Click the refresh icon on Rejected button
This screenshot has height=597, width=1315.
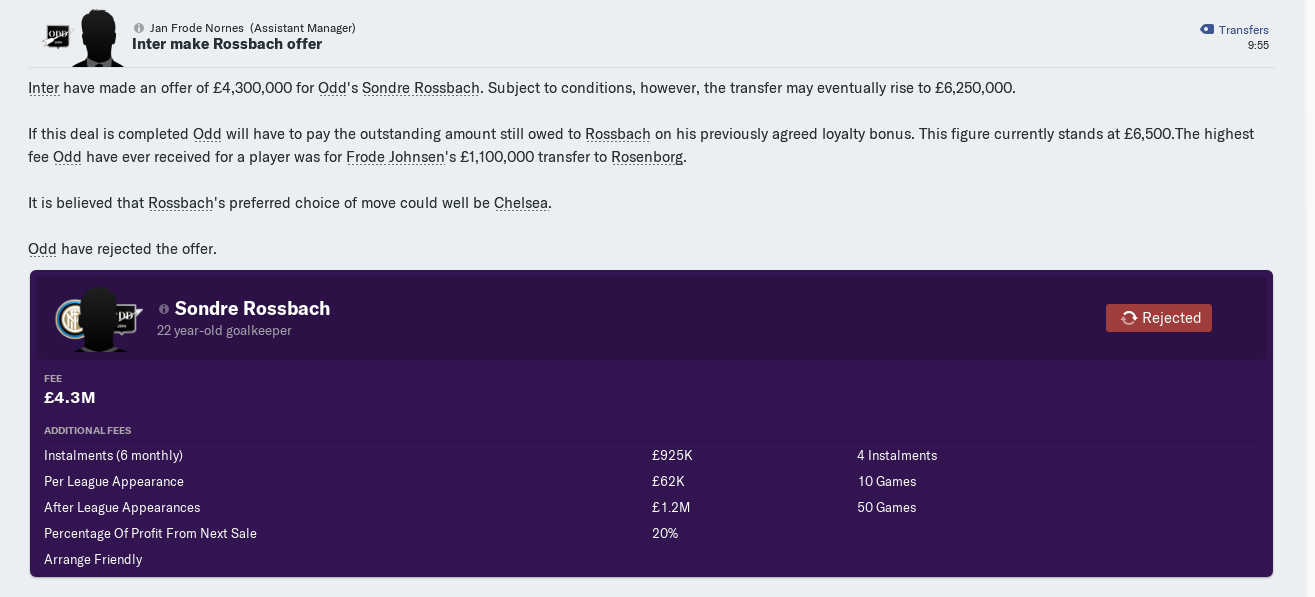[1129, 318]
